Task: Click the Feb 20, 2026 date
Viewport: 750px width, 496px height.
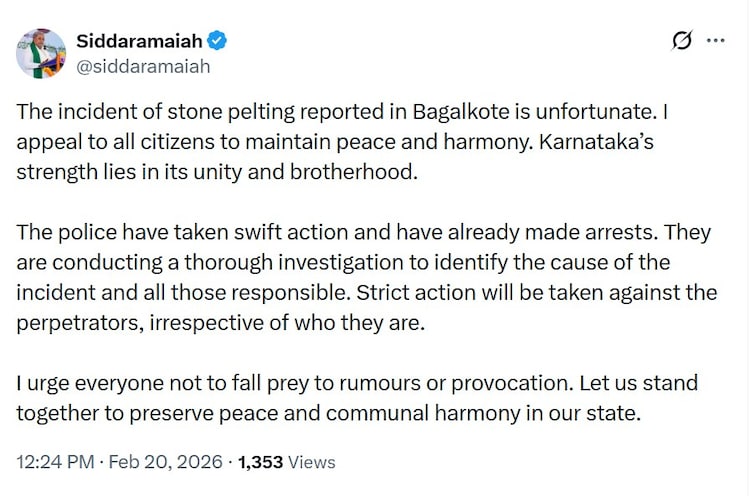Action: pyautogui.click(x=165, y=462)
